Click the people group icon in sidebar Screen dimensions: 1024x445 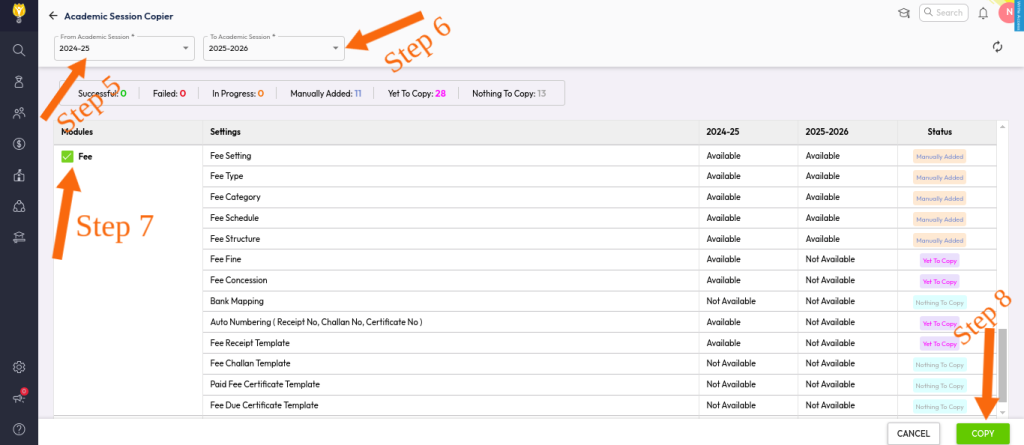coord(18,113)
